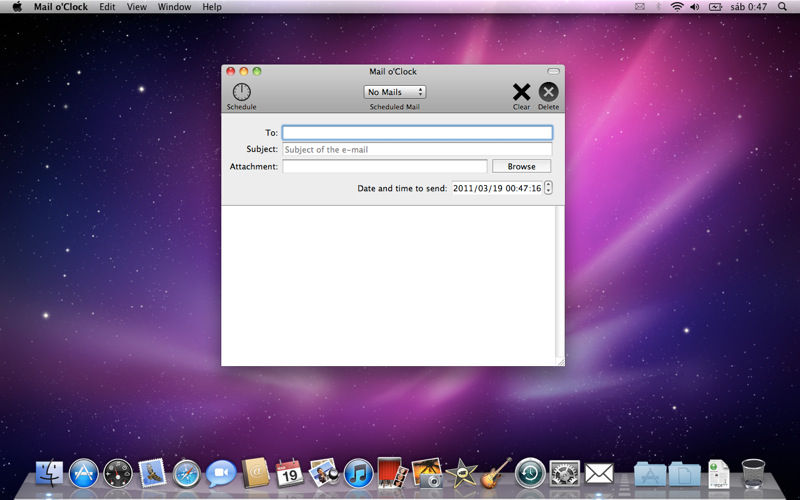Click the email message body area
Screen dimensions: 800x500
point(390,285)
